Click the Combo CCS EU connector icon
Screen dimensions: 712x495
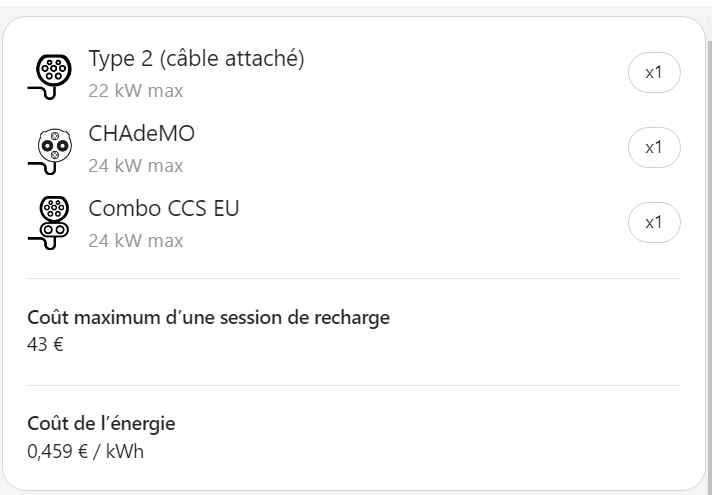pos(49,223)
